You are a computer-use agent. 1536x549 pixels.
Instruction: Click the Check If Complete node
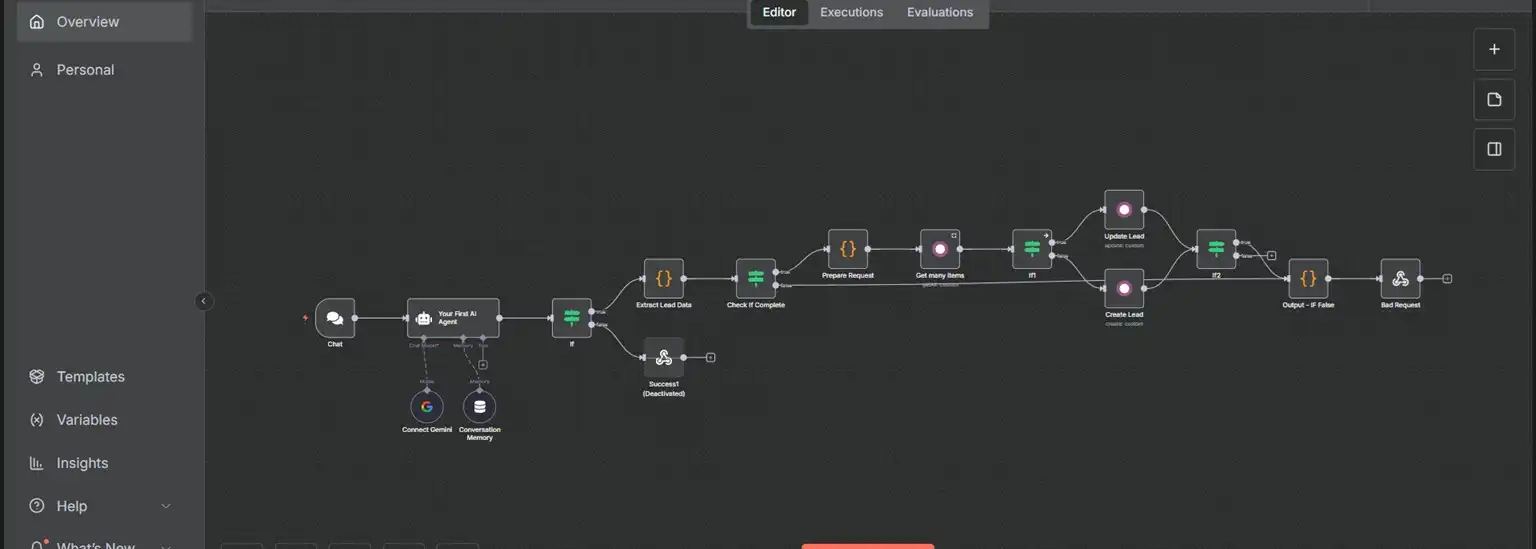[x=755, y=279]
